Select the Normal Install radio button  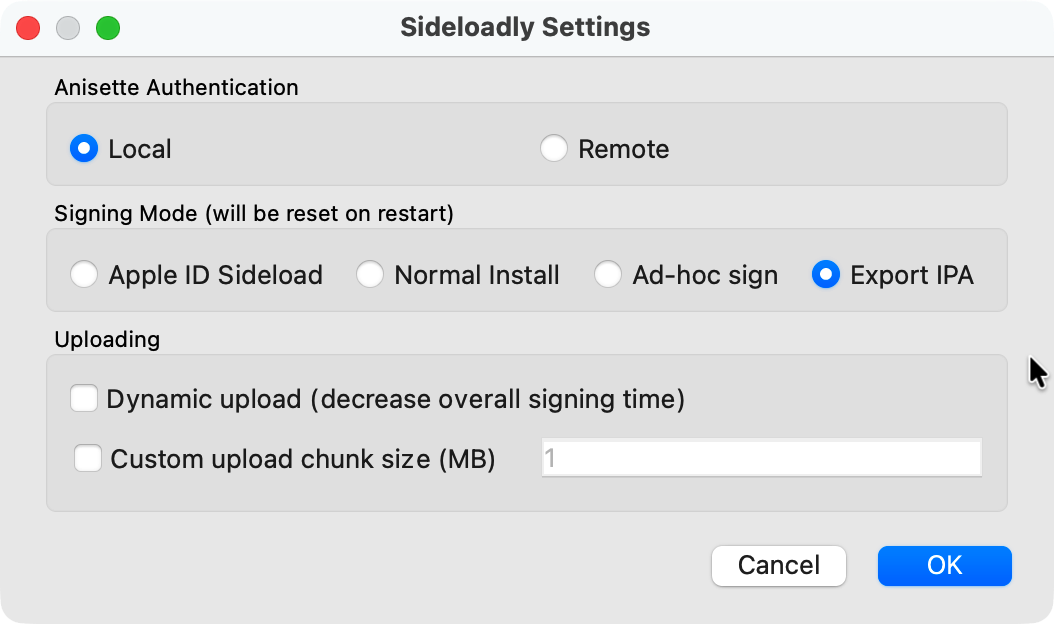370,275
